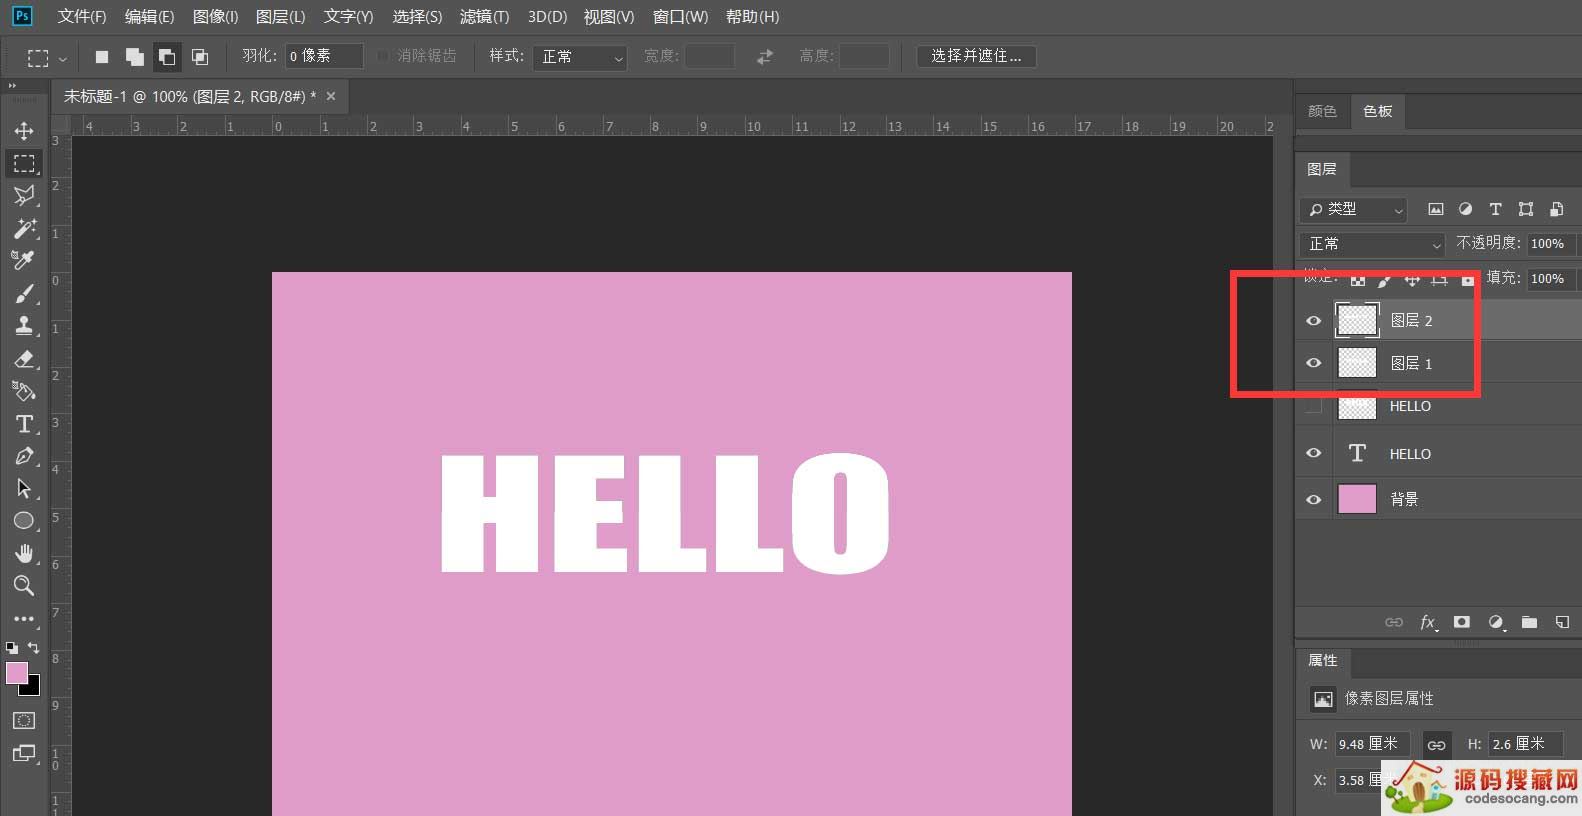
Task: Filter layers by adjustment layers icon
Action: pos(1465,209)
